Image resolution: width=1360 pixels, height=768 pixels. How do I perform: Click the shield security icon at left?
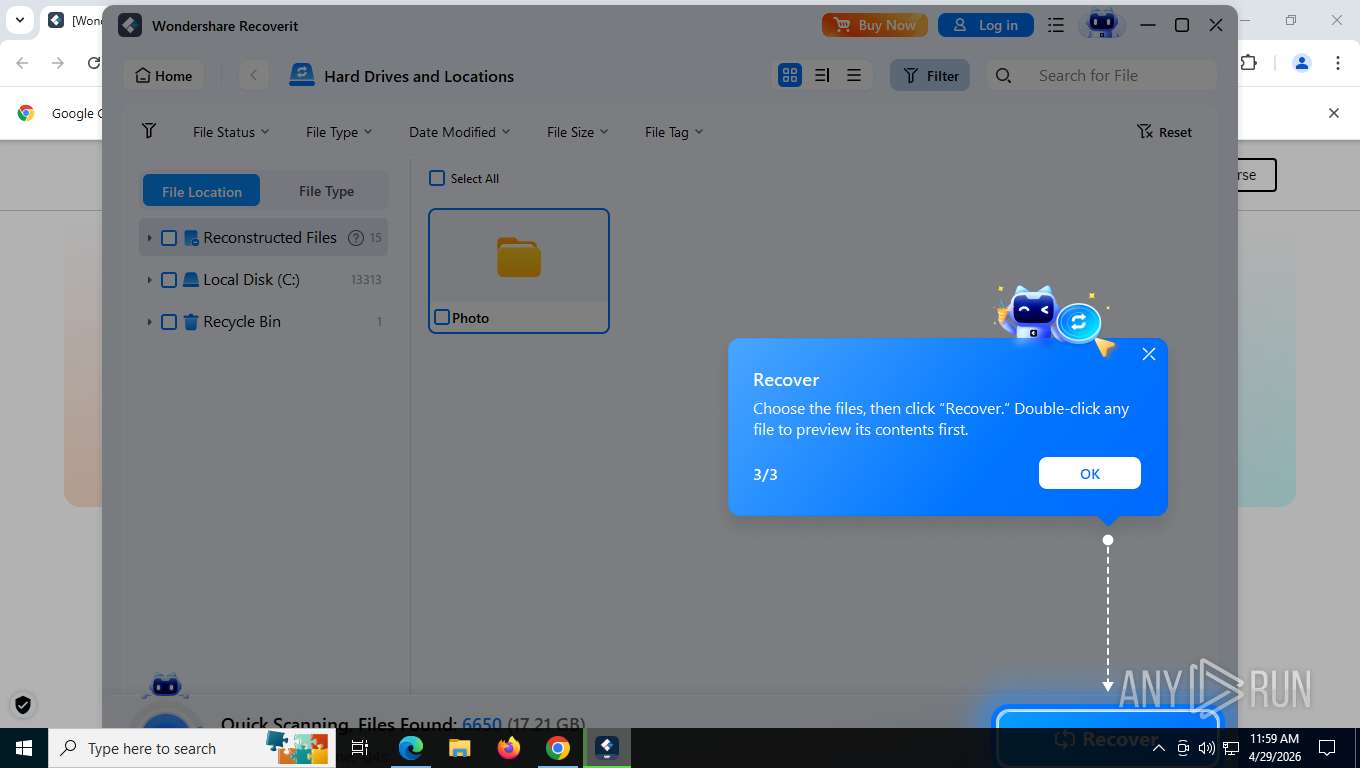coord(23,705)
